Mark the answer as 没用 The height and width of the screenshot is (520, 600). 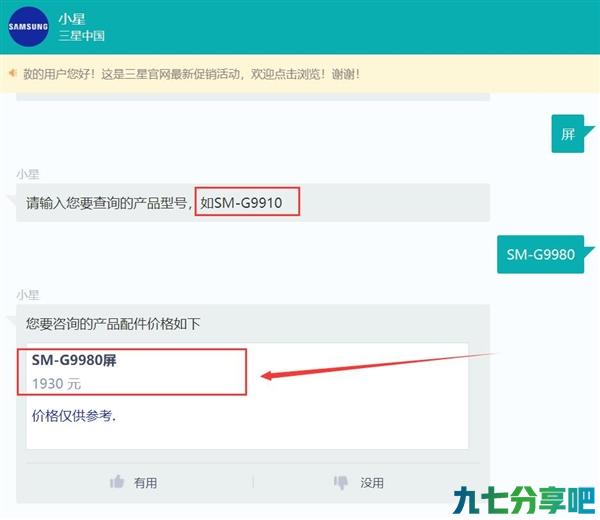[359, 483]
